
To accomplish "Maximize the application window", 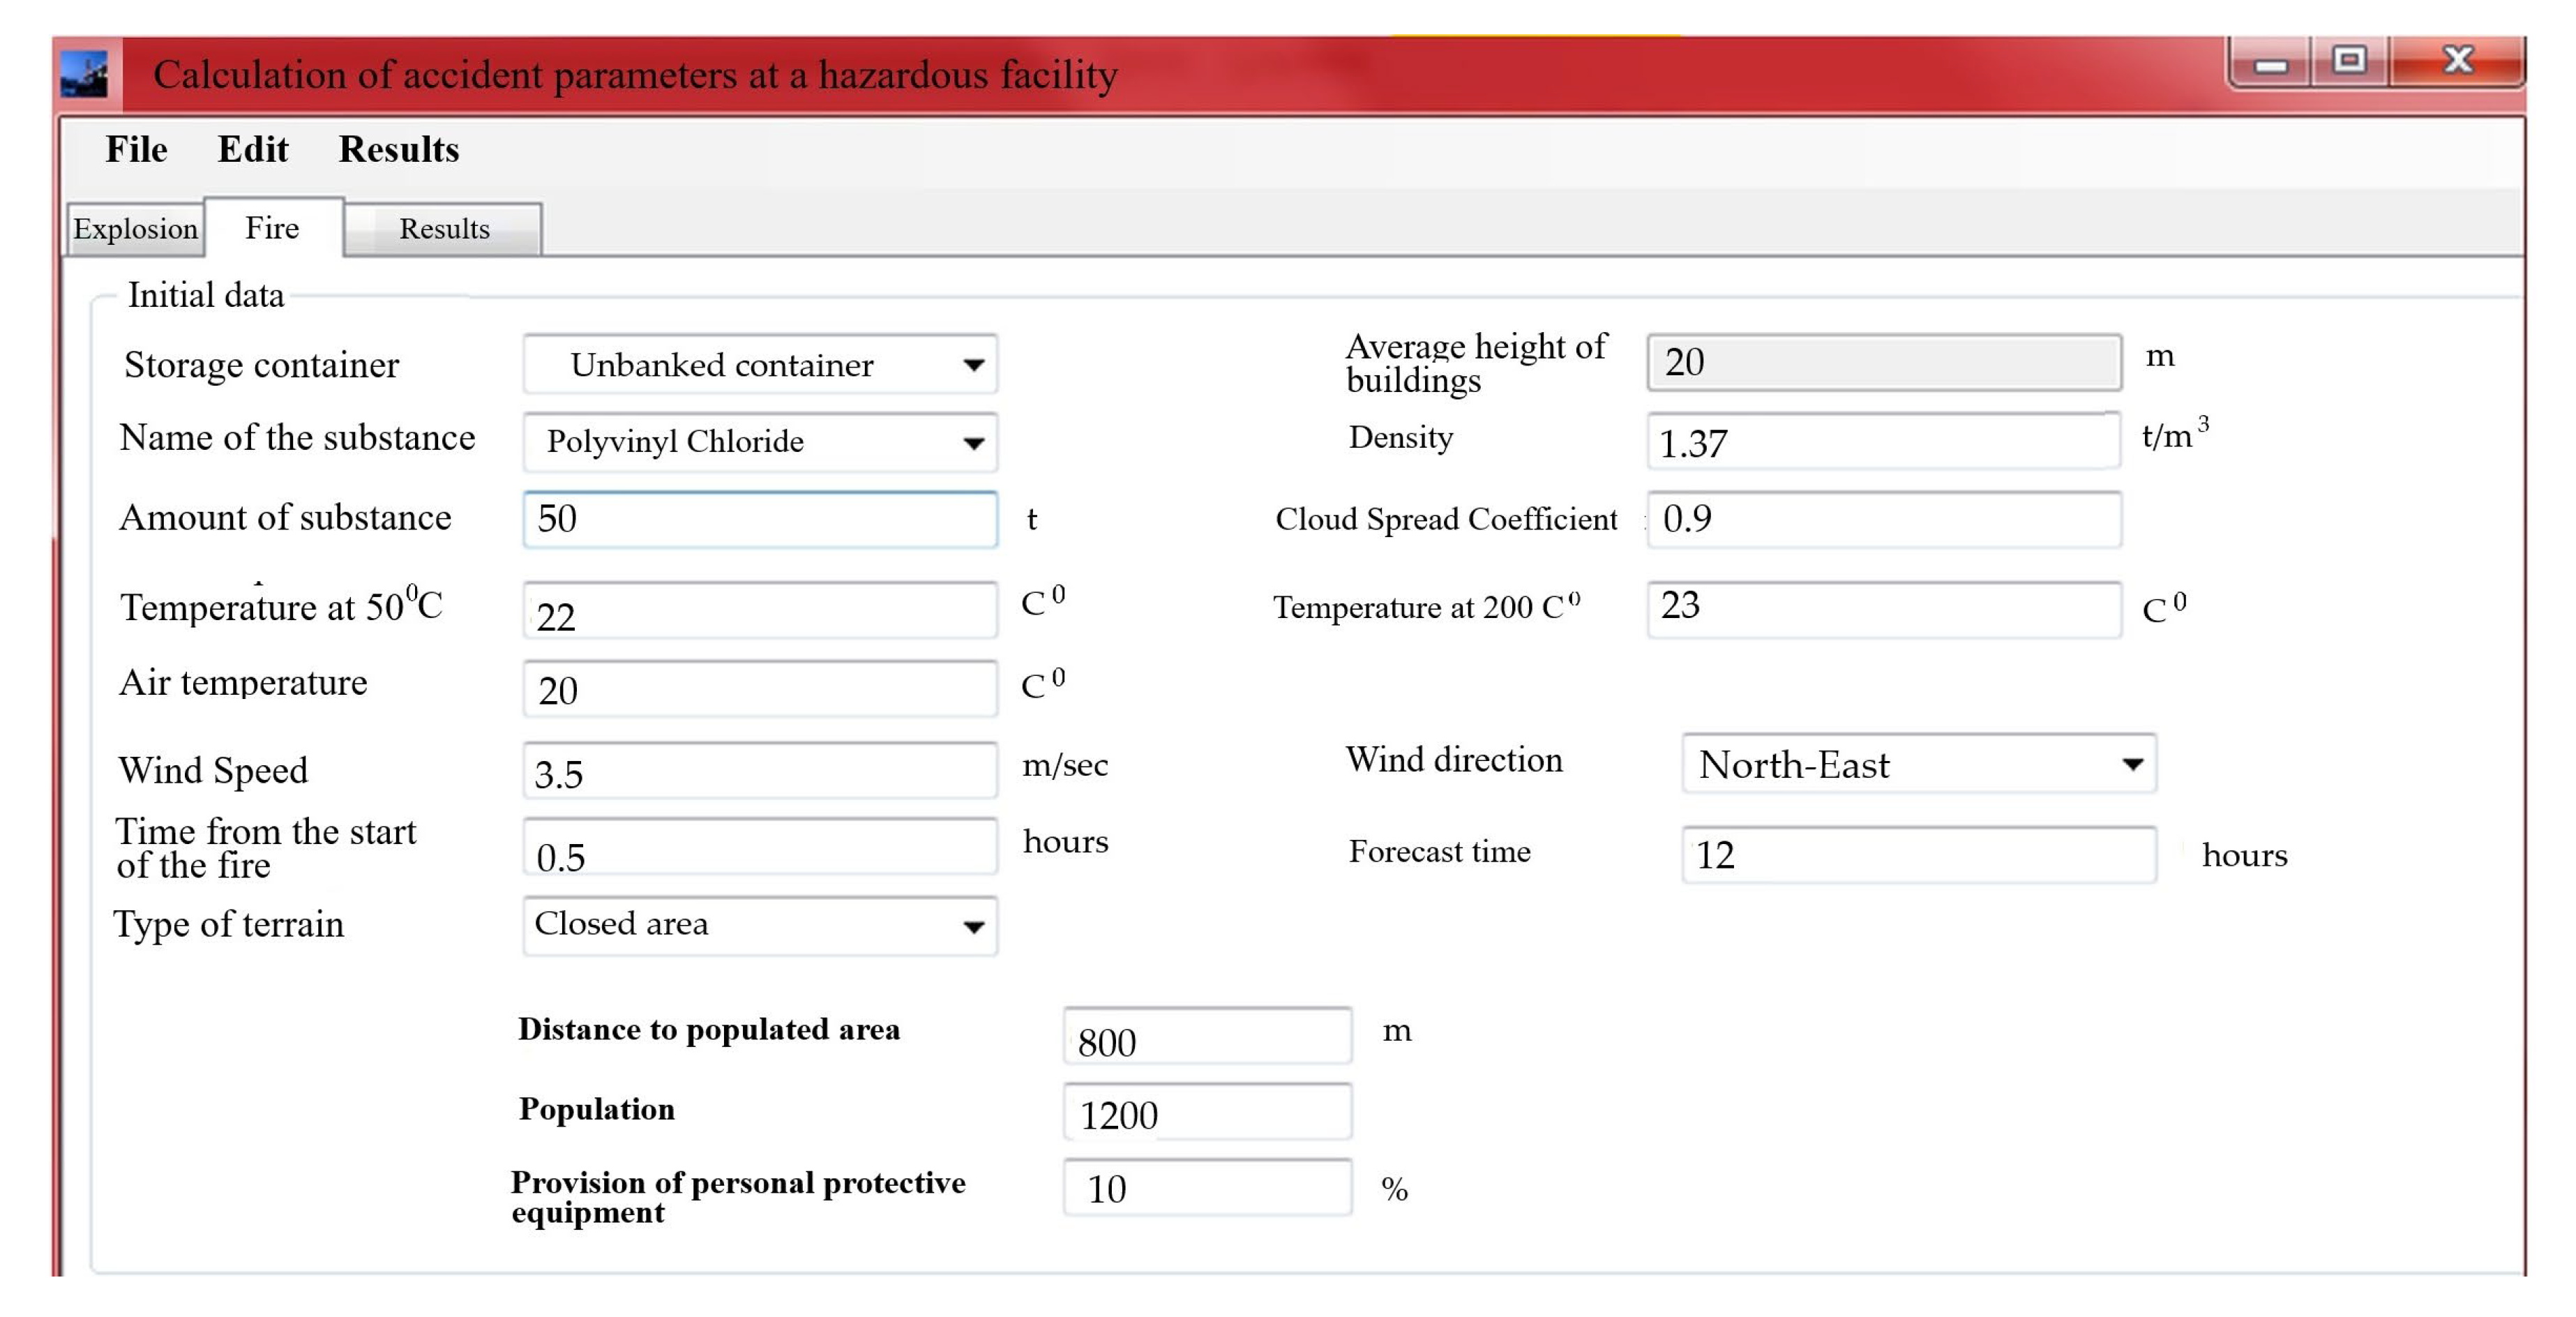I will point(2349,61).
